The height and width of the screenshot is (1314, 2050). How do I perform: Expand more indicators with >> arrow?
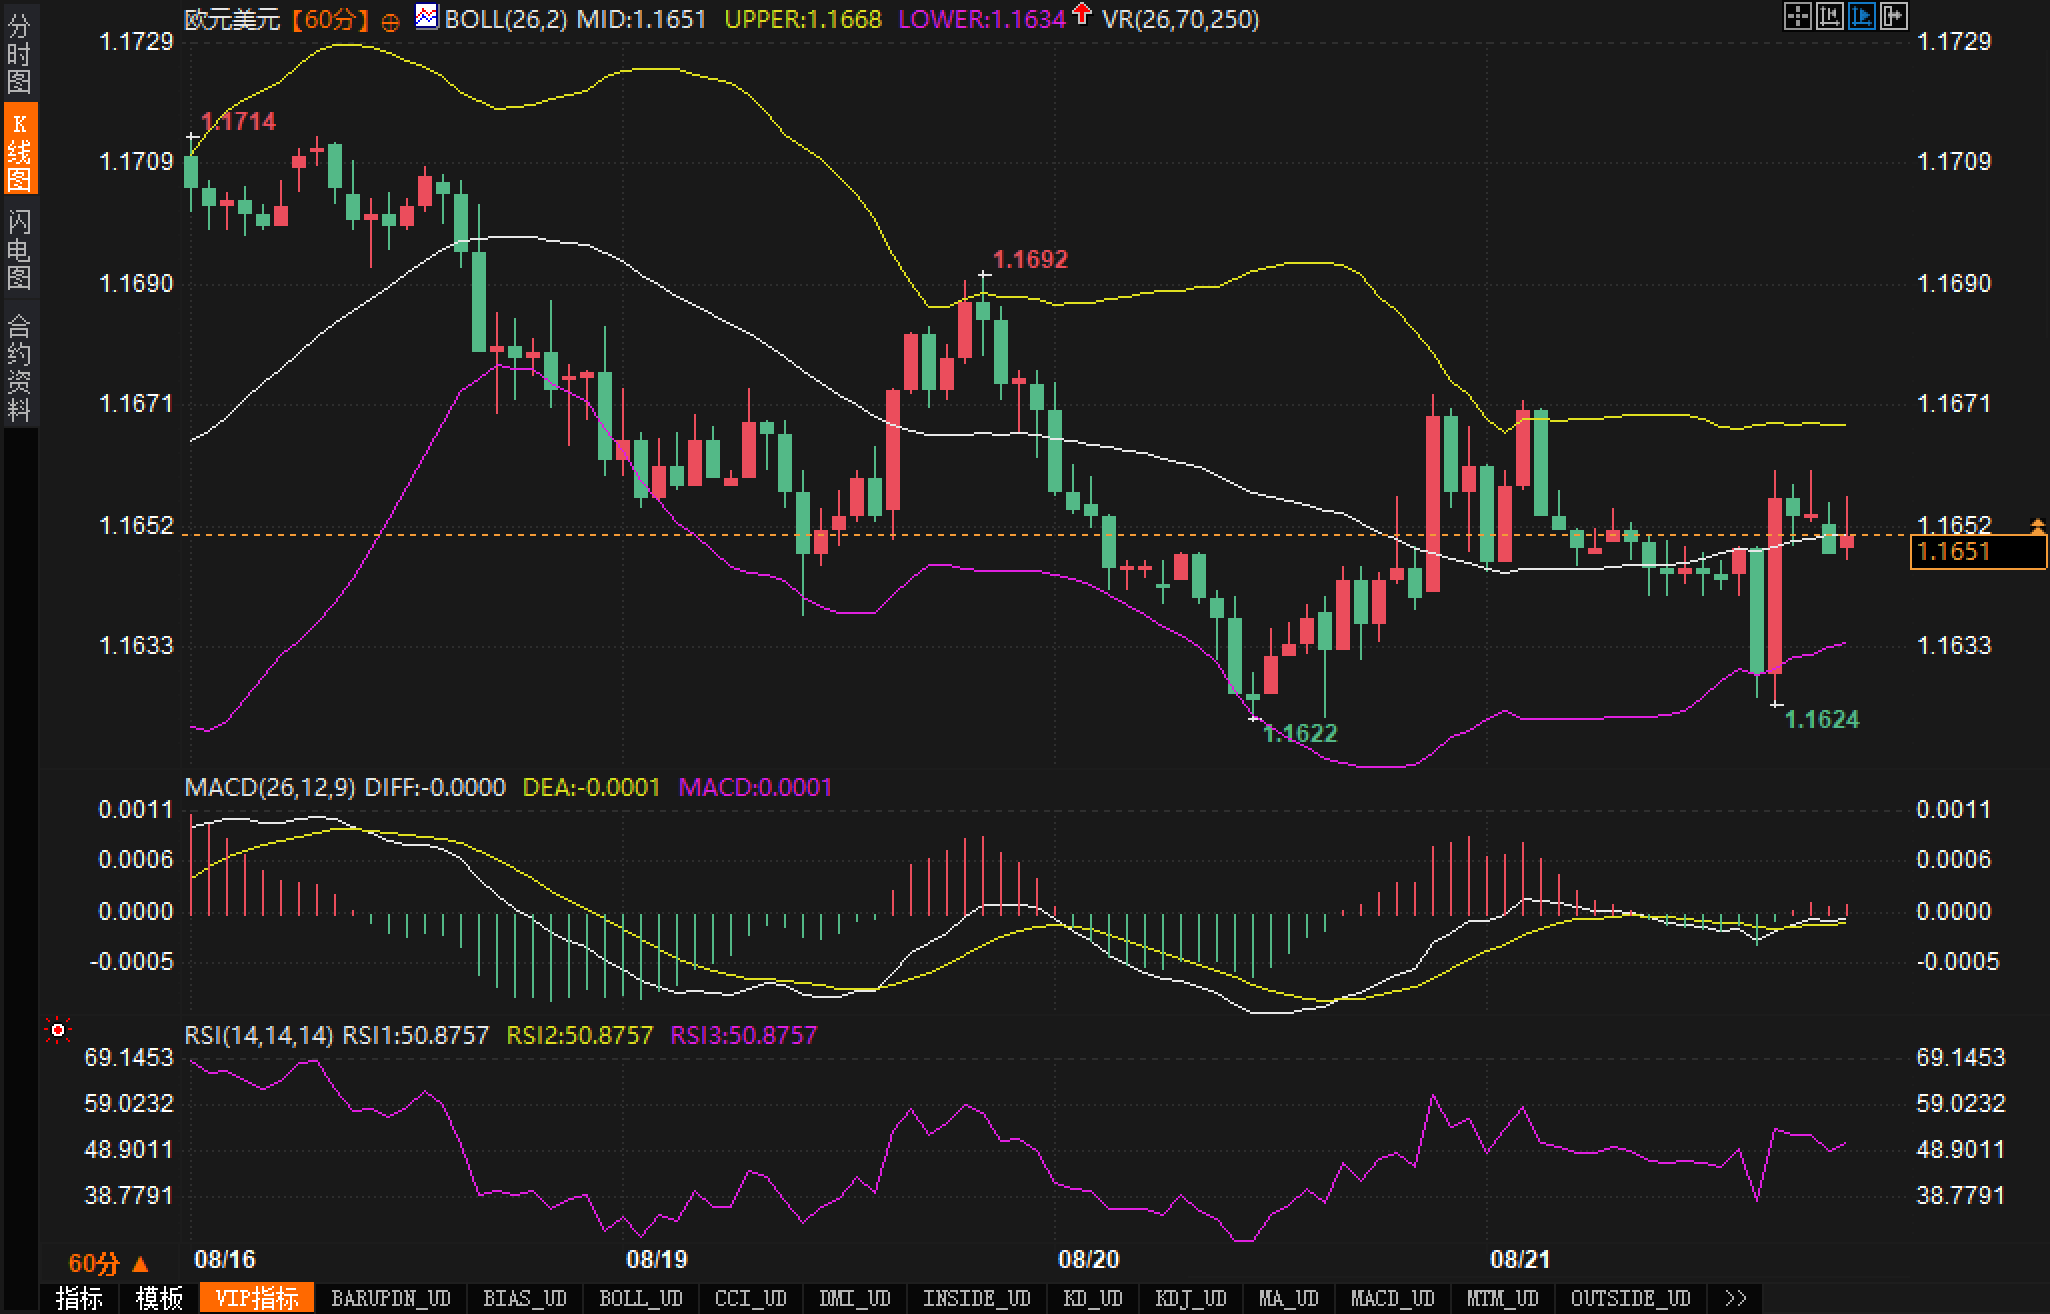1737,1298
